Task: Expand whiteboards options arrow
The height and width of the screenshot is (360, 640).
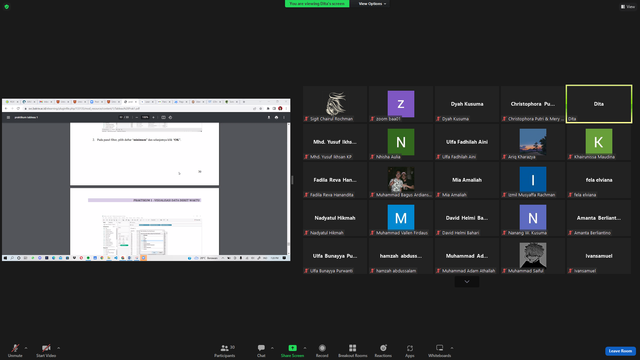Action: pyautogui.click(x=452, y=348)
